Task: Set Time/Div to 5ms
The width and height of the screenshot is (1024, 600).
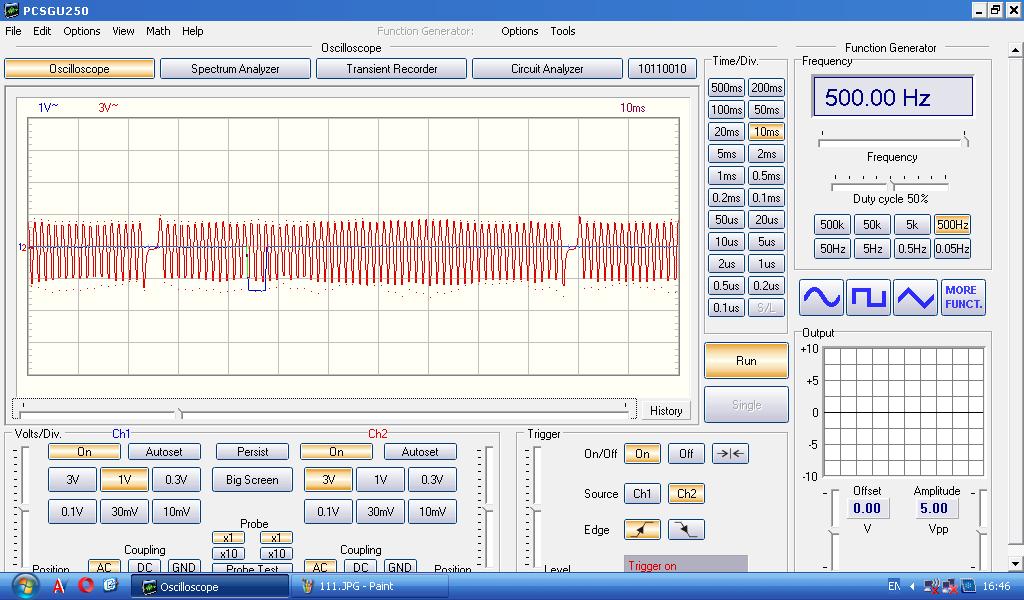Action: [x=726, y=154]
